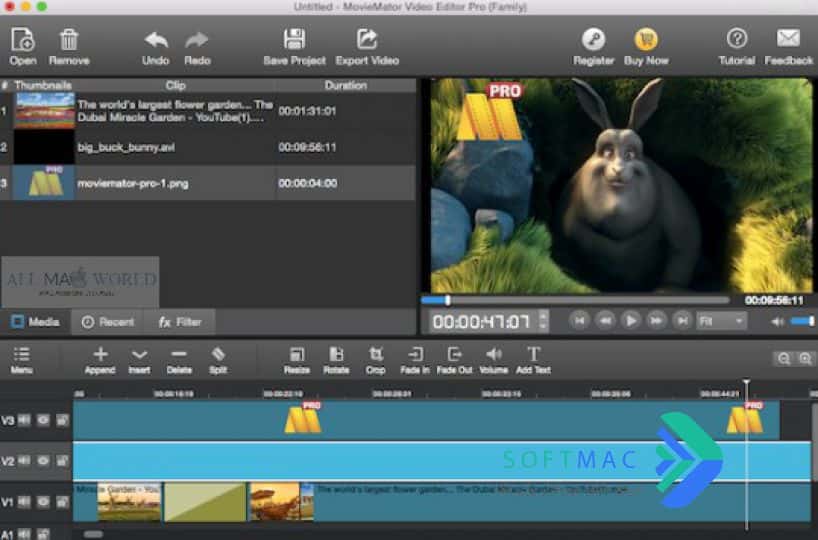Hide the V1 track with eye icon
Image resolution: width=818 pixels, height=540 pixels.
pos(43,502)
